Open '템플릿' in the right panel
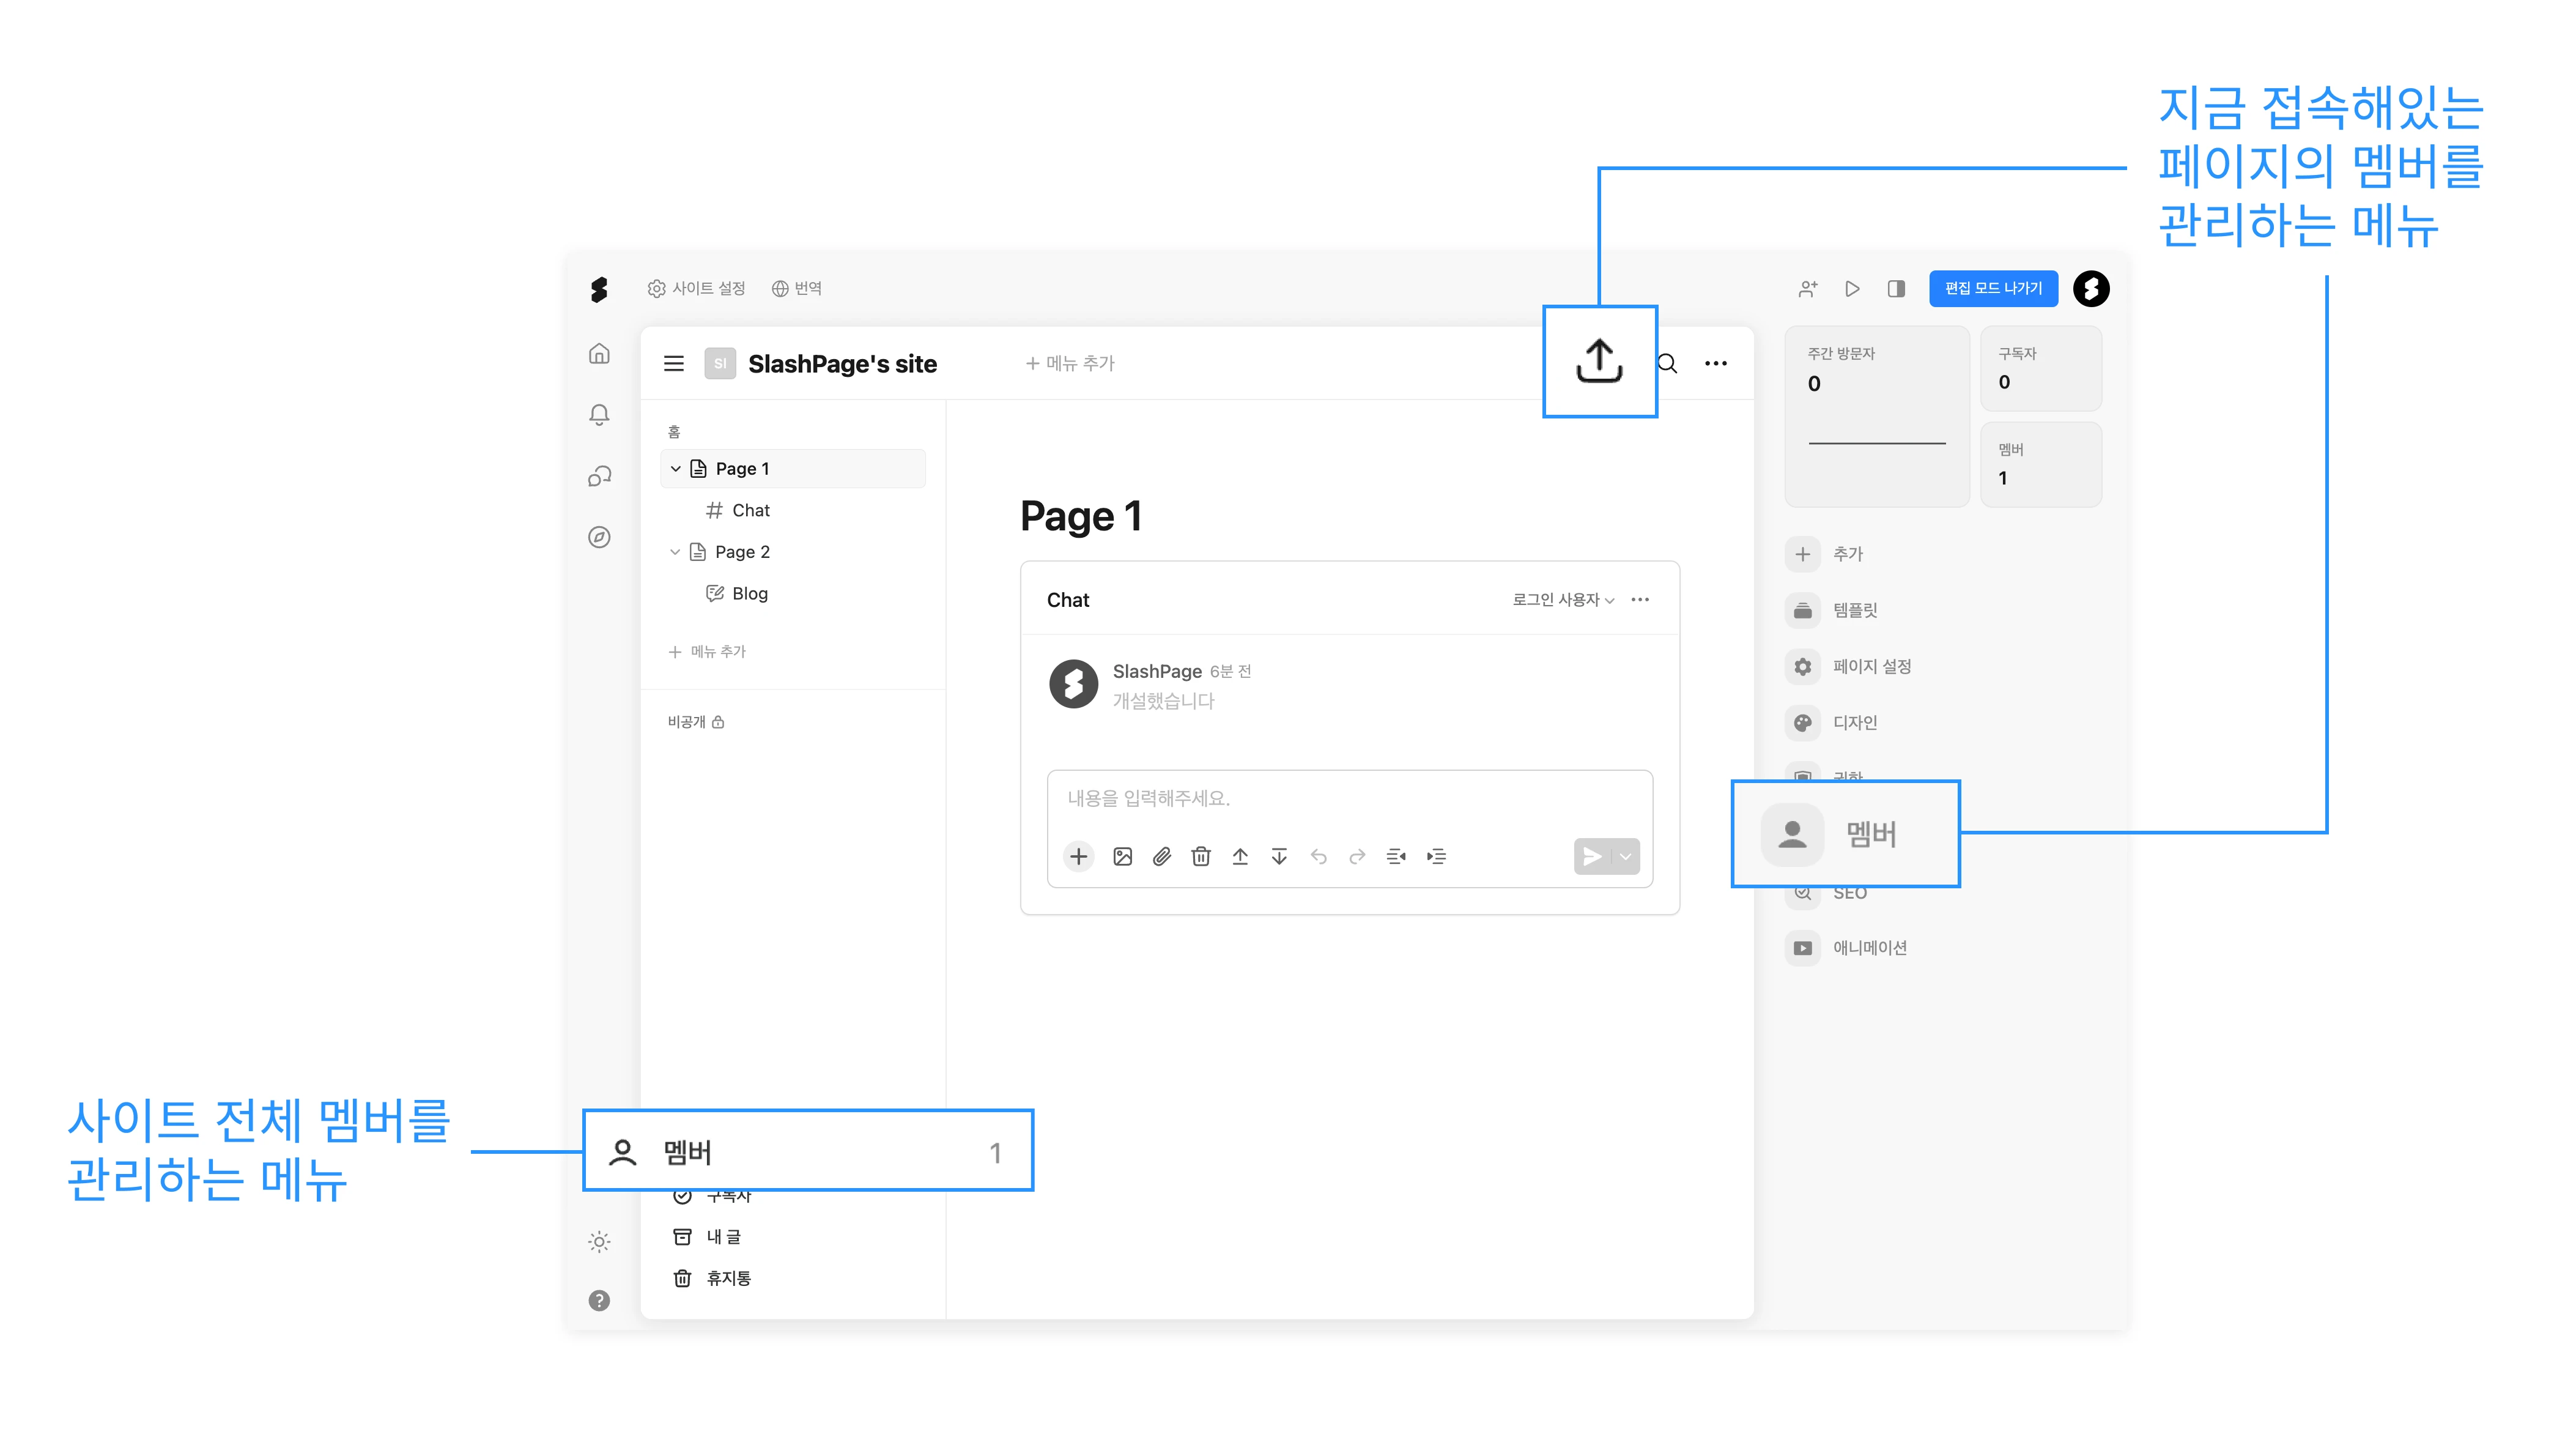 [x=1832, y=610]
